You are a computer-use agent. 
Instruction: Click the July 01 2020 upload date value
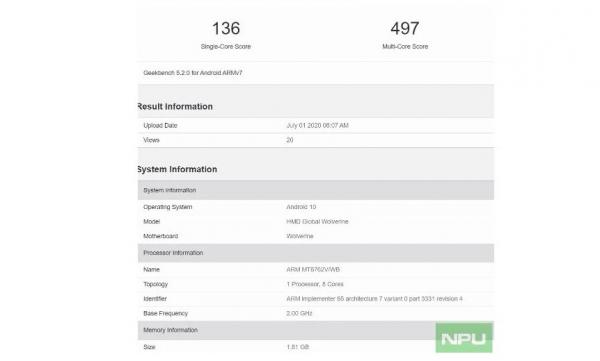tap(317, 126)
